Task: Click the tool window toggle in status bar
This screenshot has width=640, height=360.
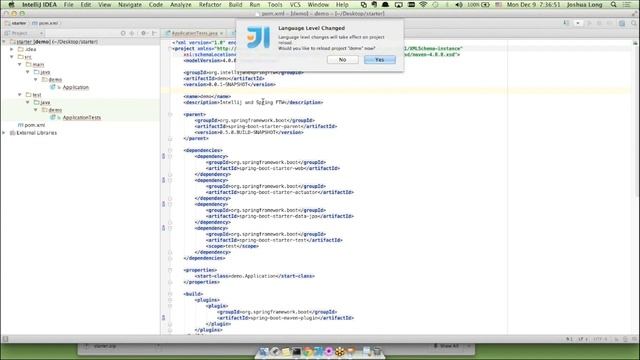Action: 5,339
